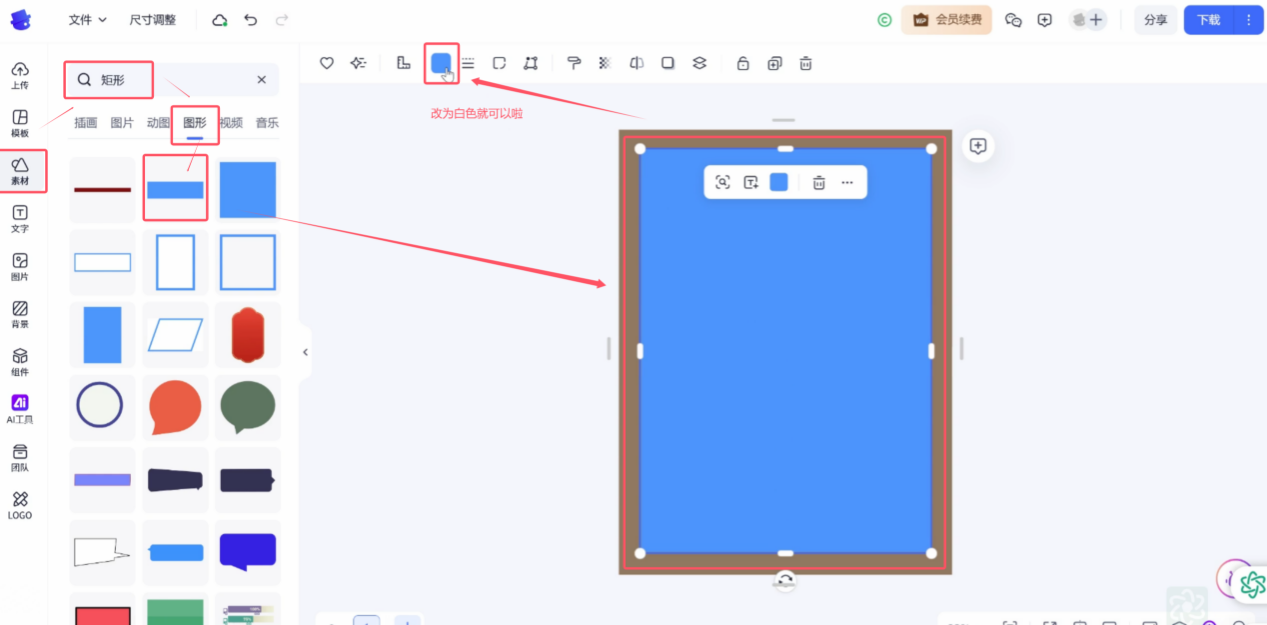Open the 上传 upload panel
Screen dimensions: 1267x625
20,75
